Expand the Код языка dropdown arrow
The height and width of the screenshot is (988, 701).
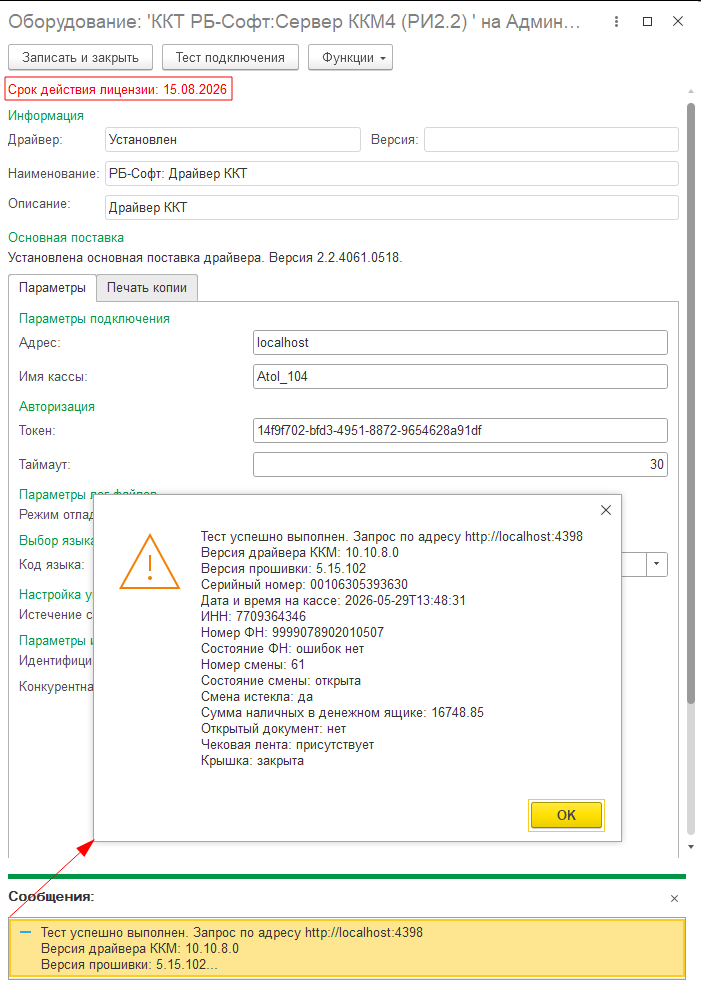(x=656, y=564)
